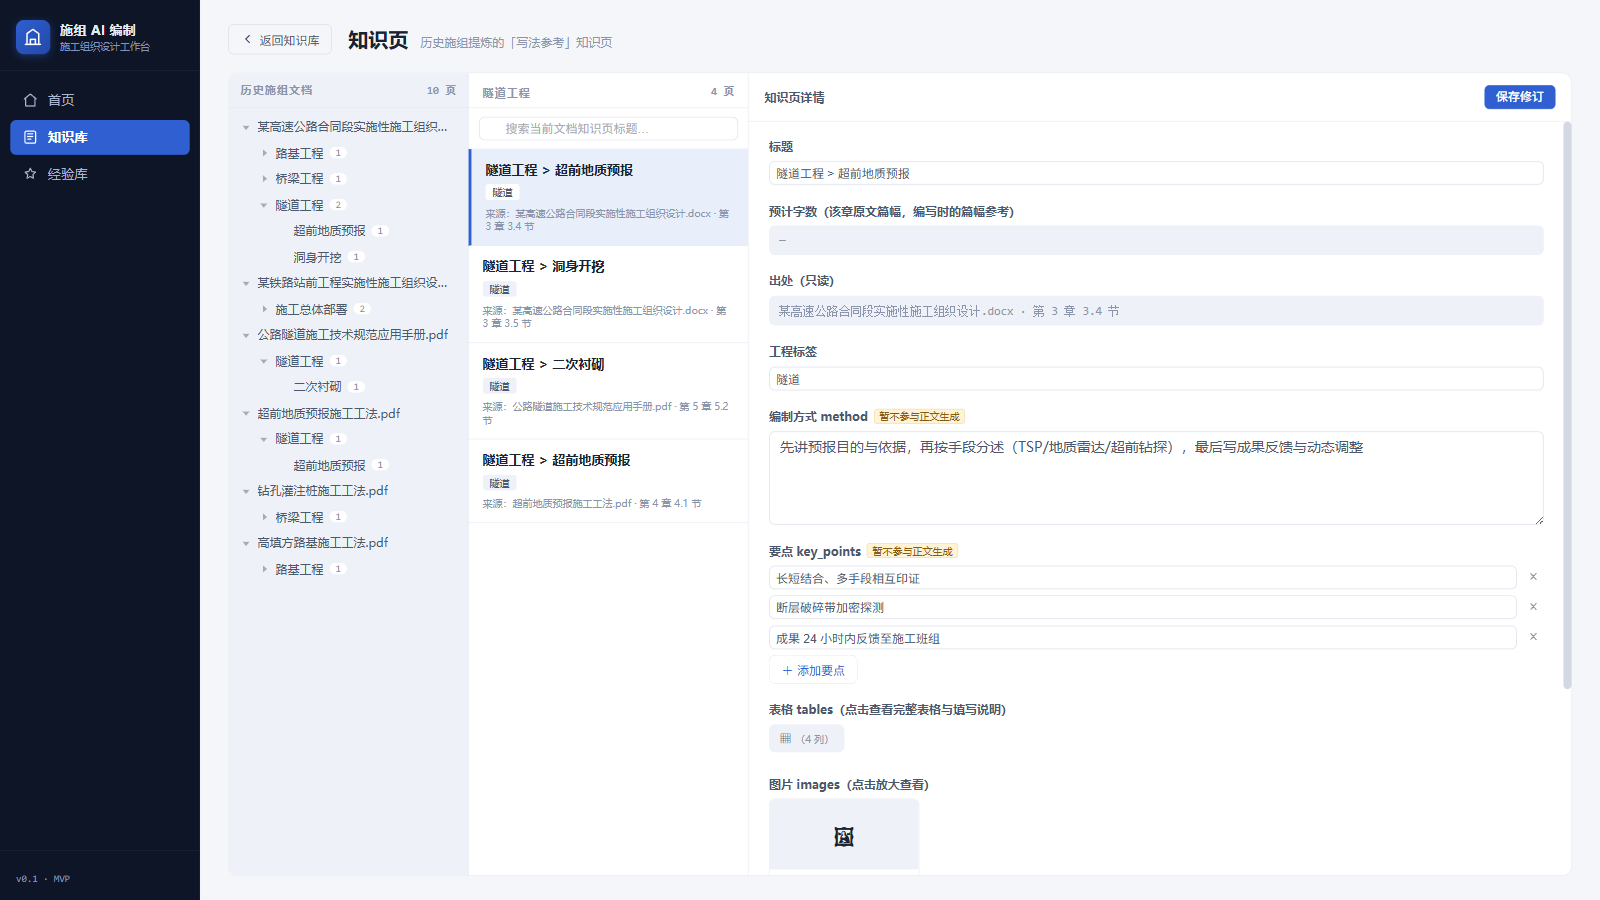
Task: Click the 添加要点 button
Action: click(x=813, y=671)
